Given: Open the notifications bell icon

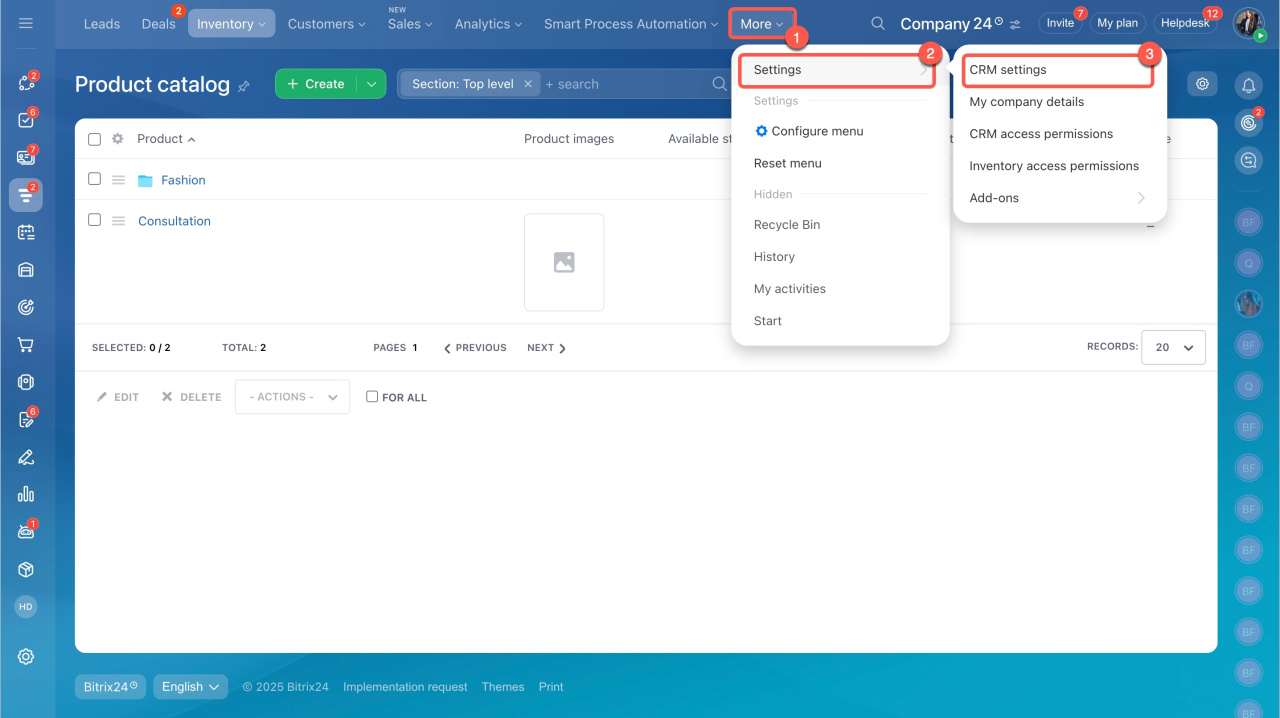Looking at the screenshot, I should 1248,85.
